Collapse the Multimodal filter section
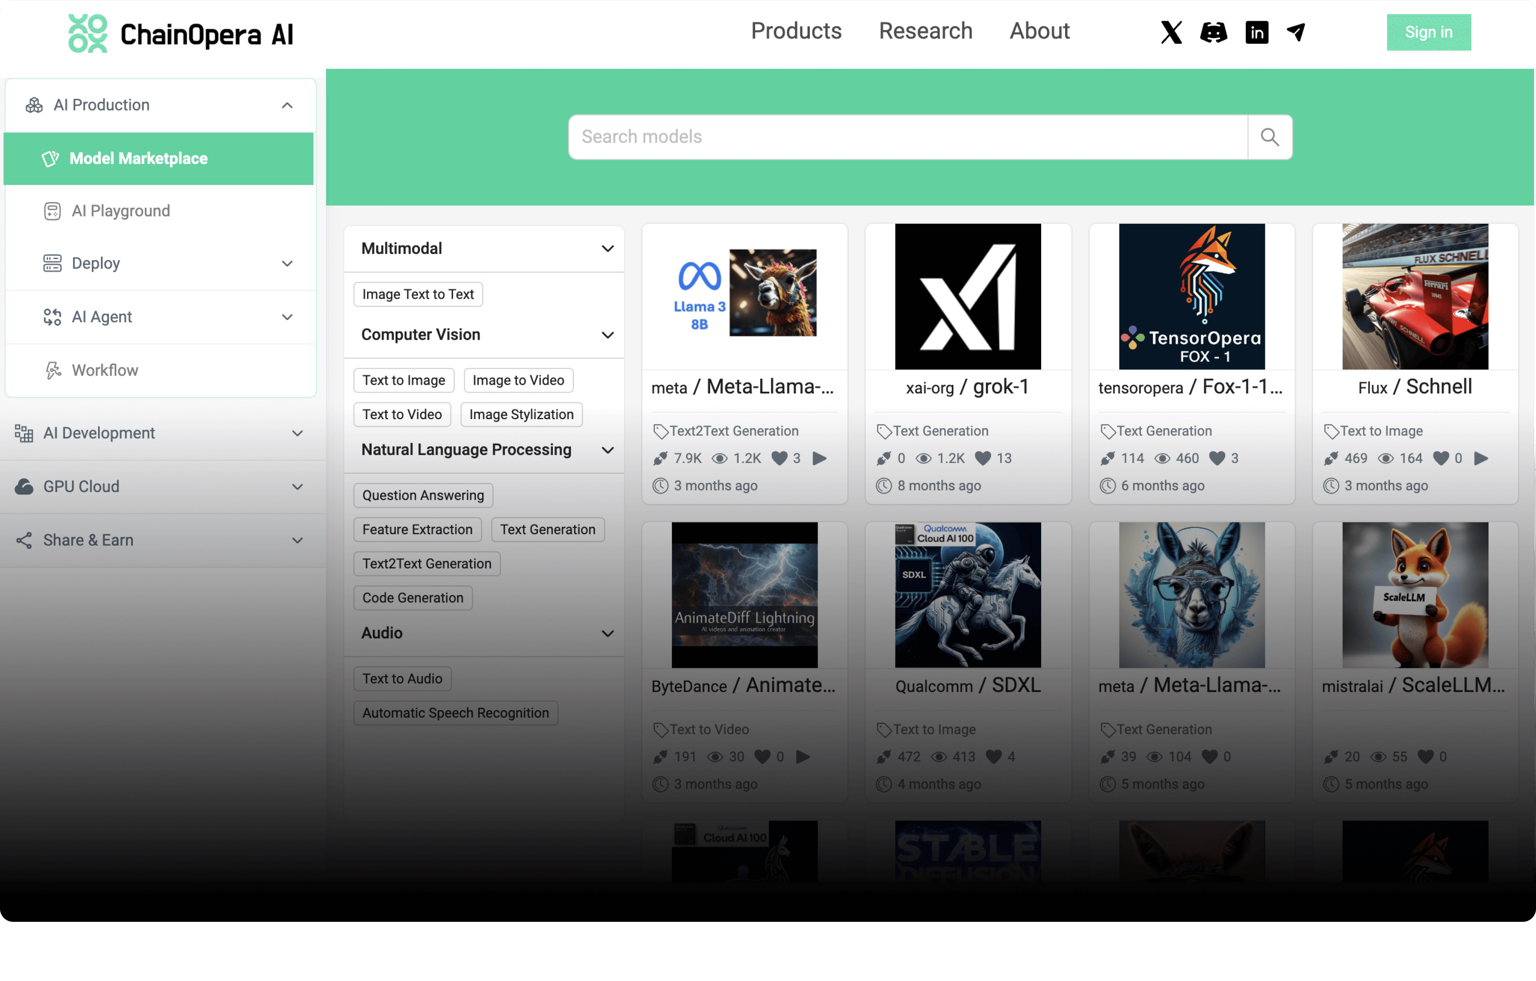Image resolution: width=1536 pixels, height=981 pixels. coord(607,248)
